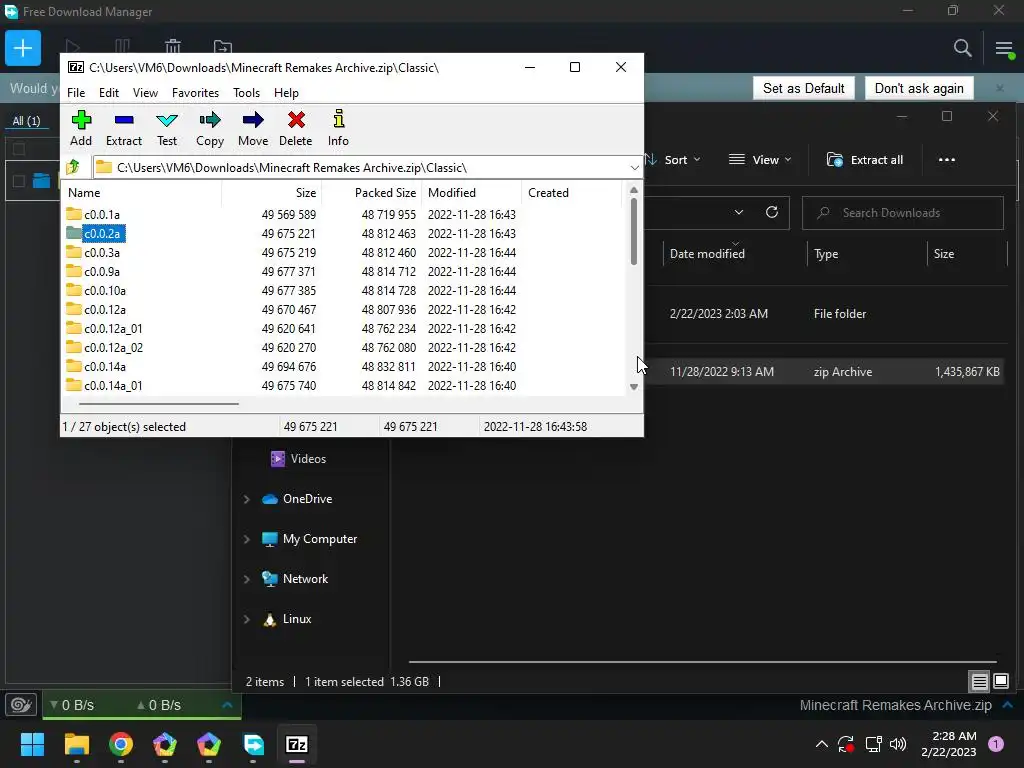Viewport: 1024px width, 768px height.
Task: Open the Help menu in 7-Zip
Action: point(286,93)
